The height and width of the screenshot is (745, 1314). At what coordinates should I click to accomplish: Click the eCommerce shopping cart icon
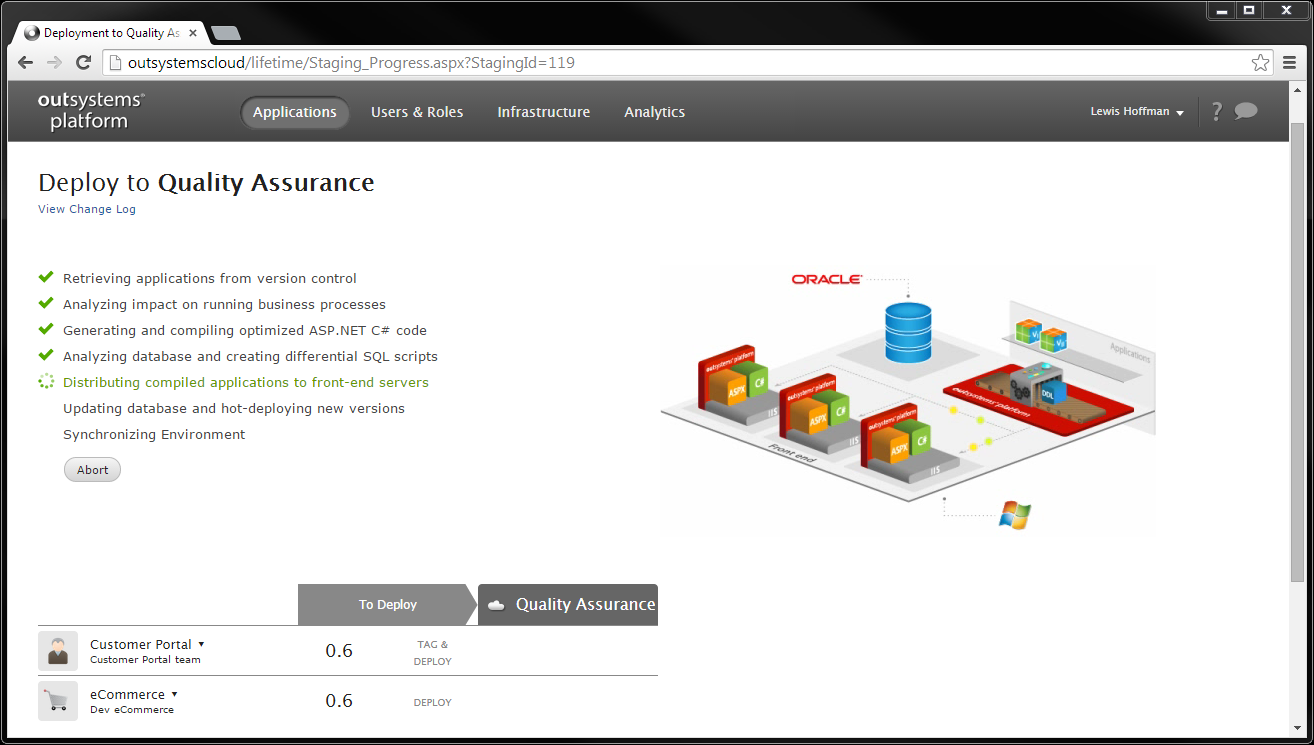click(x=57, y=700)
